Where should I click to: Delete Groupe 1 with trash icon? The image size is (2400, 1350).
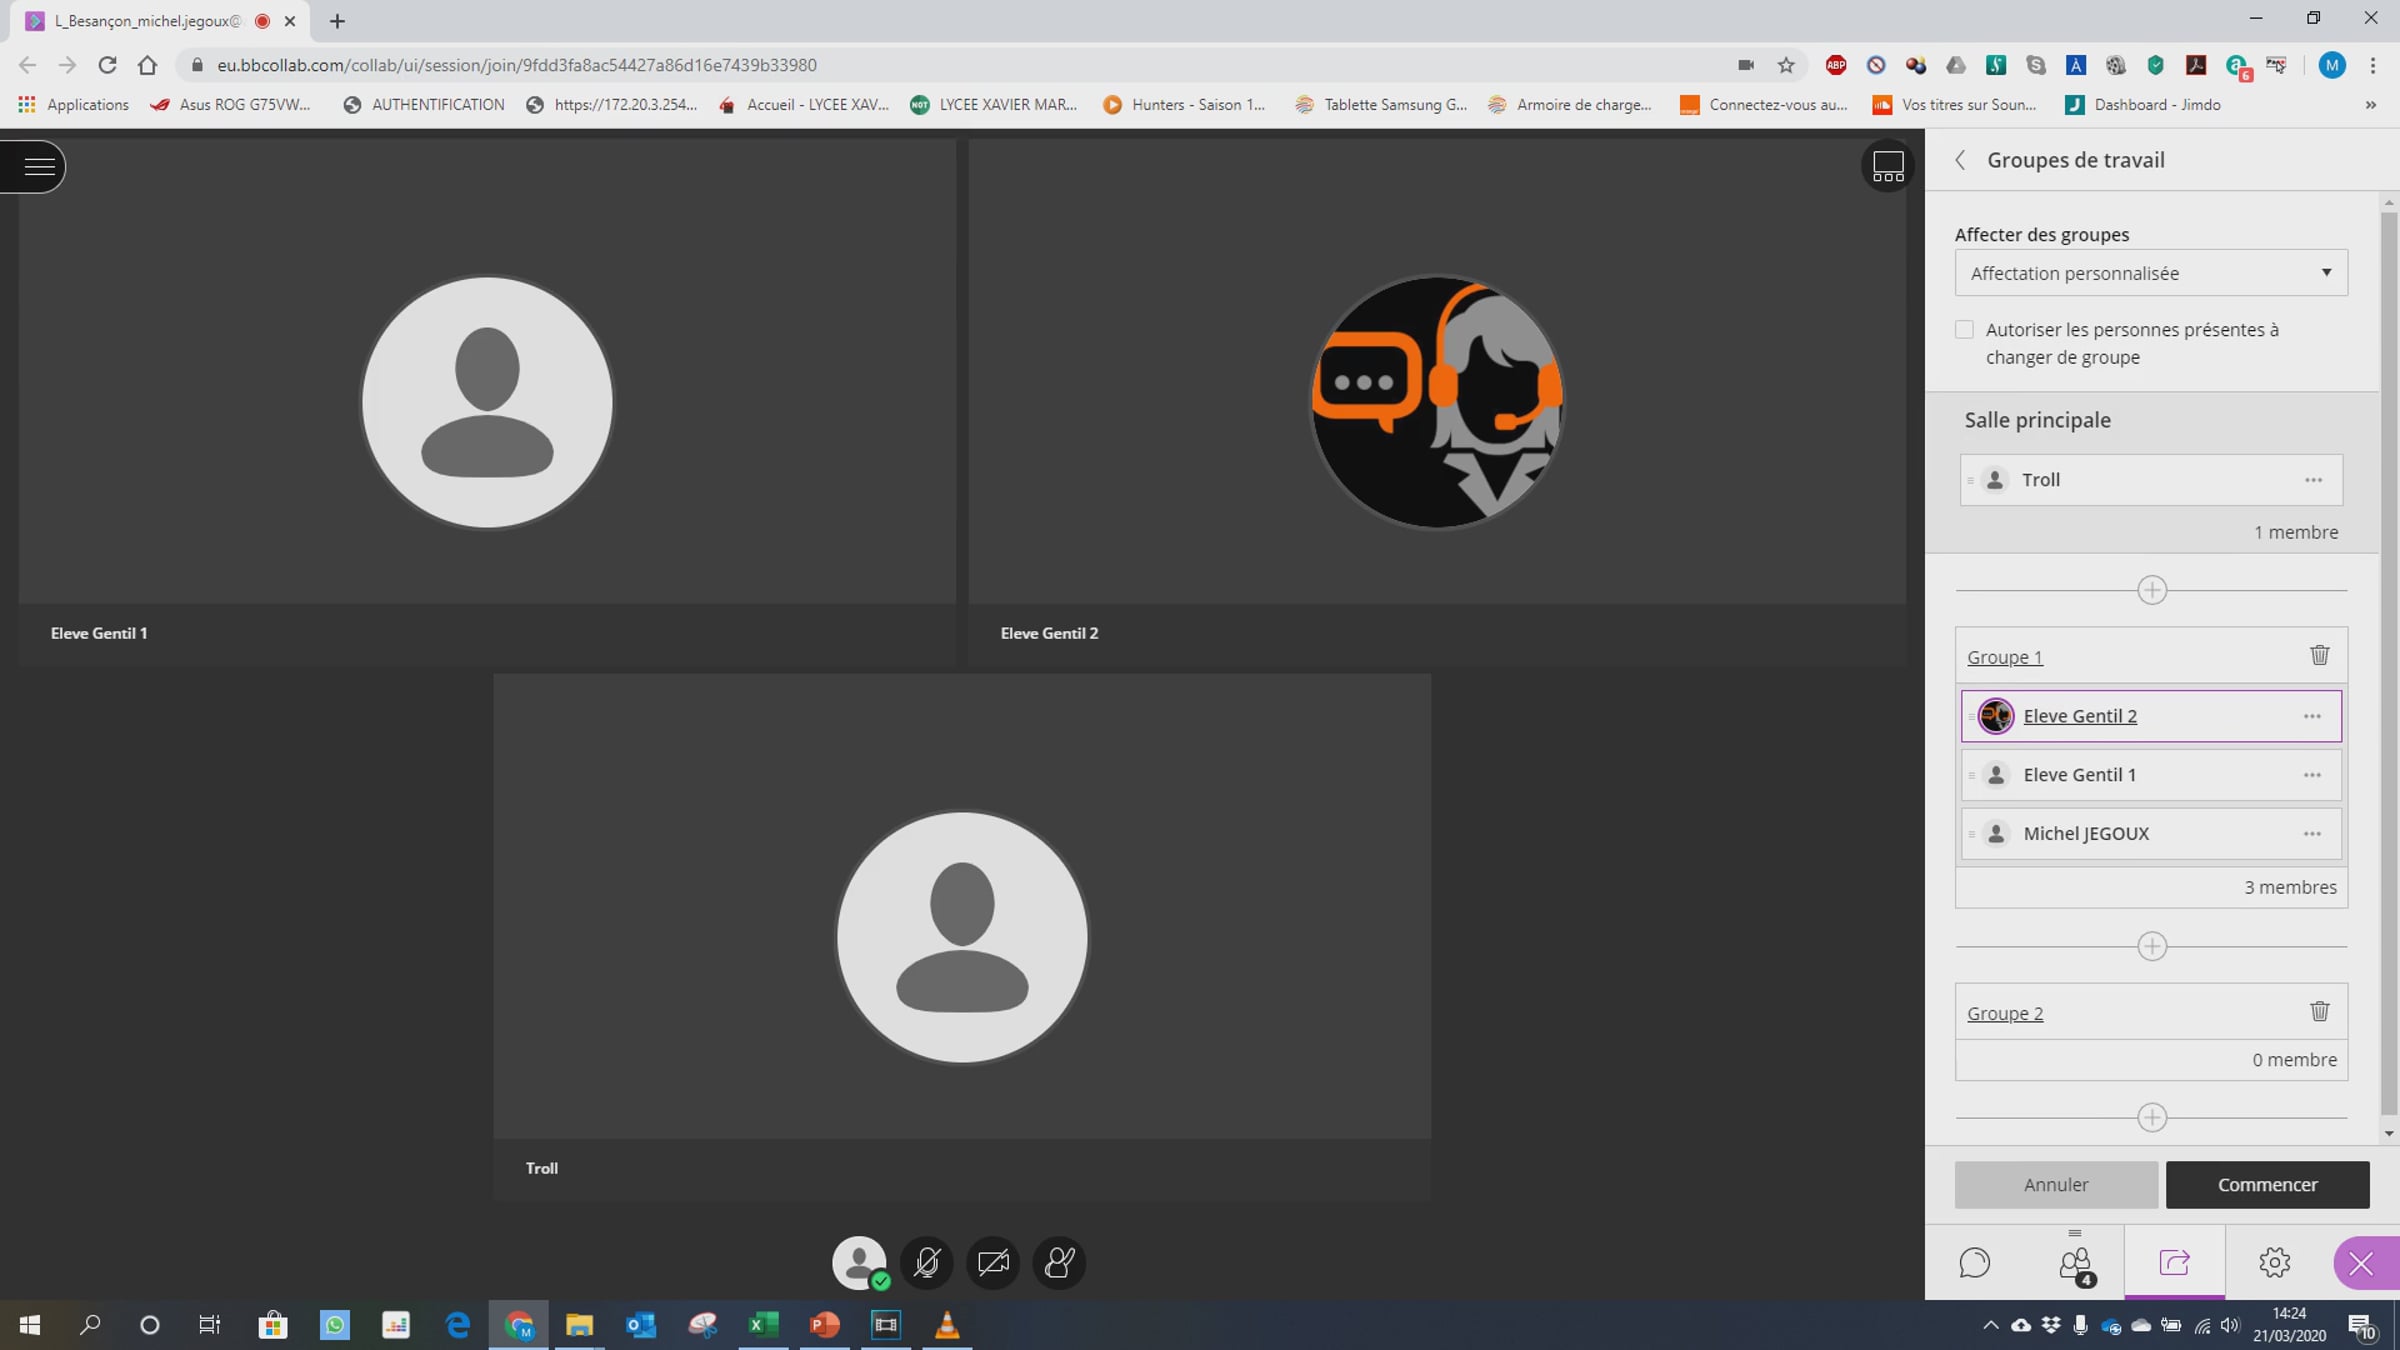point(2319,655)
